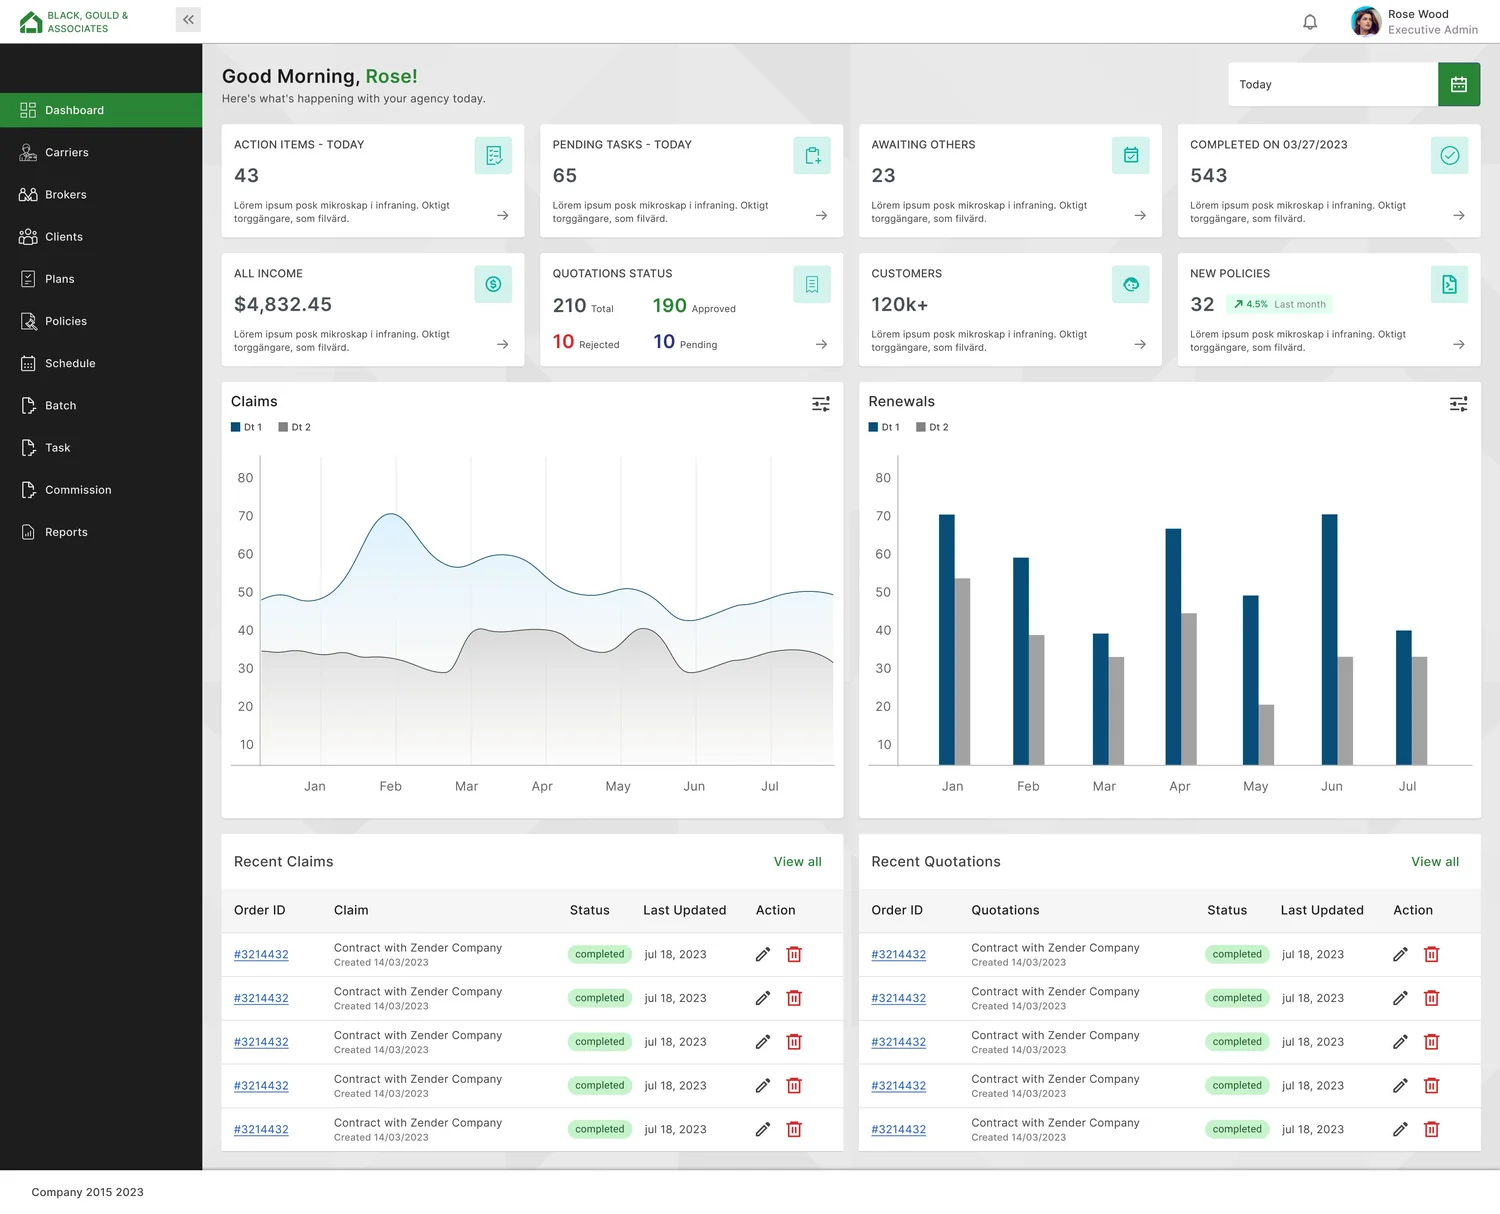Screen dimensions: 1500x1214
Task: Click the All Income dollar icon
Action: pyautogui.click(x=493, y=284)
